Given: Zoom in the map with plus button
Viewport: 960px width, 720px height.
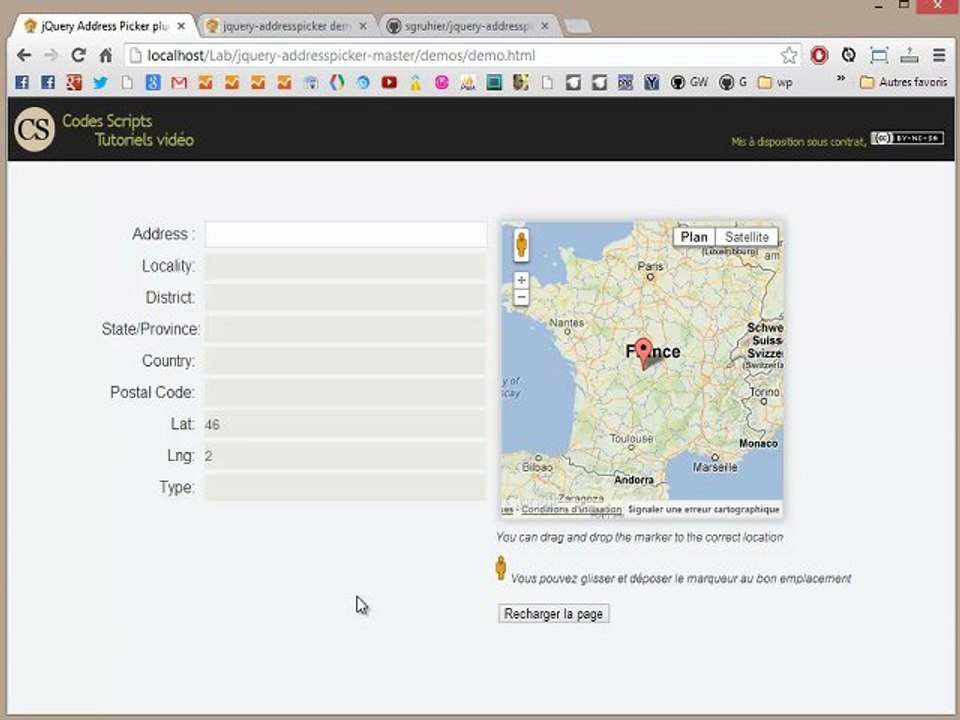Looking at the screenshot, I should [x=521, y=280].
